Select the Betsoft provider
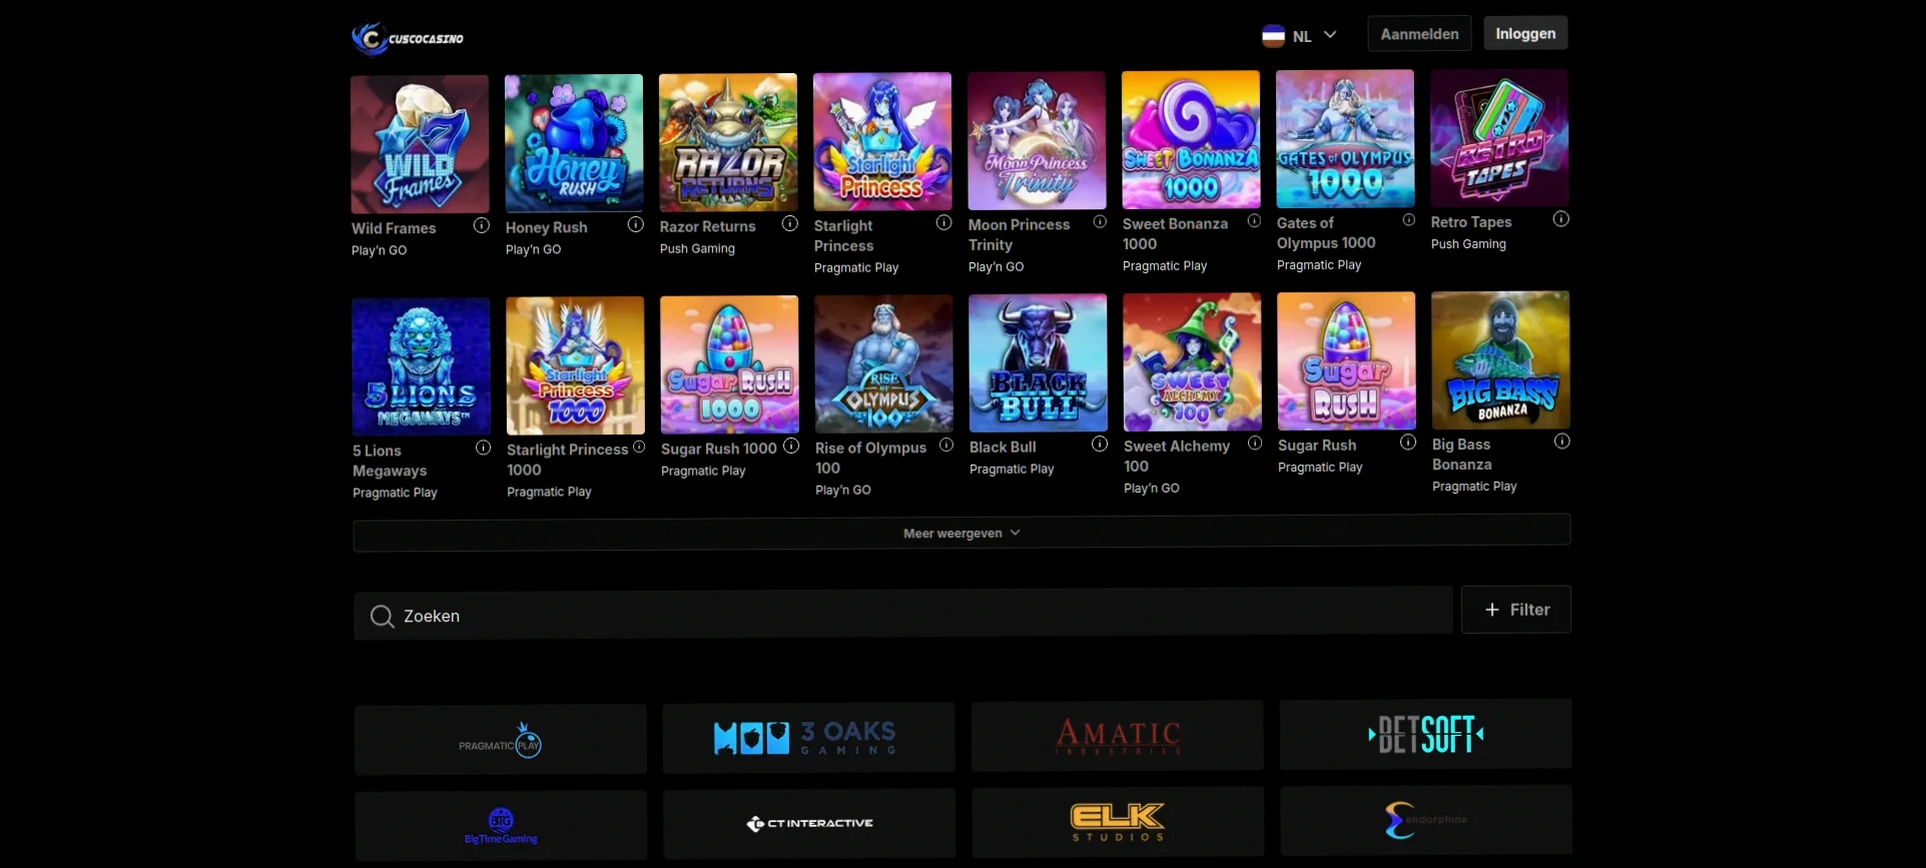Screen dimensions: 1926x868 1426,734
